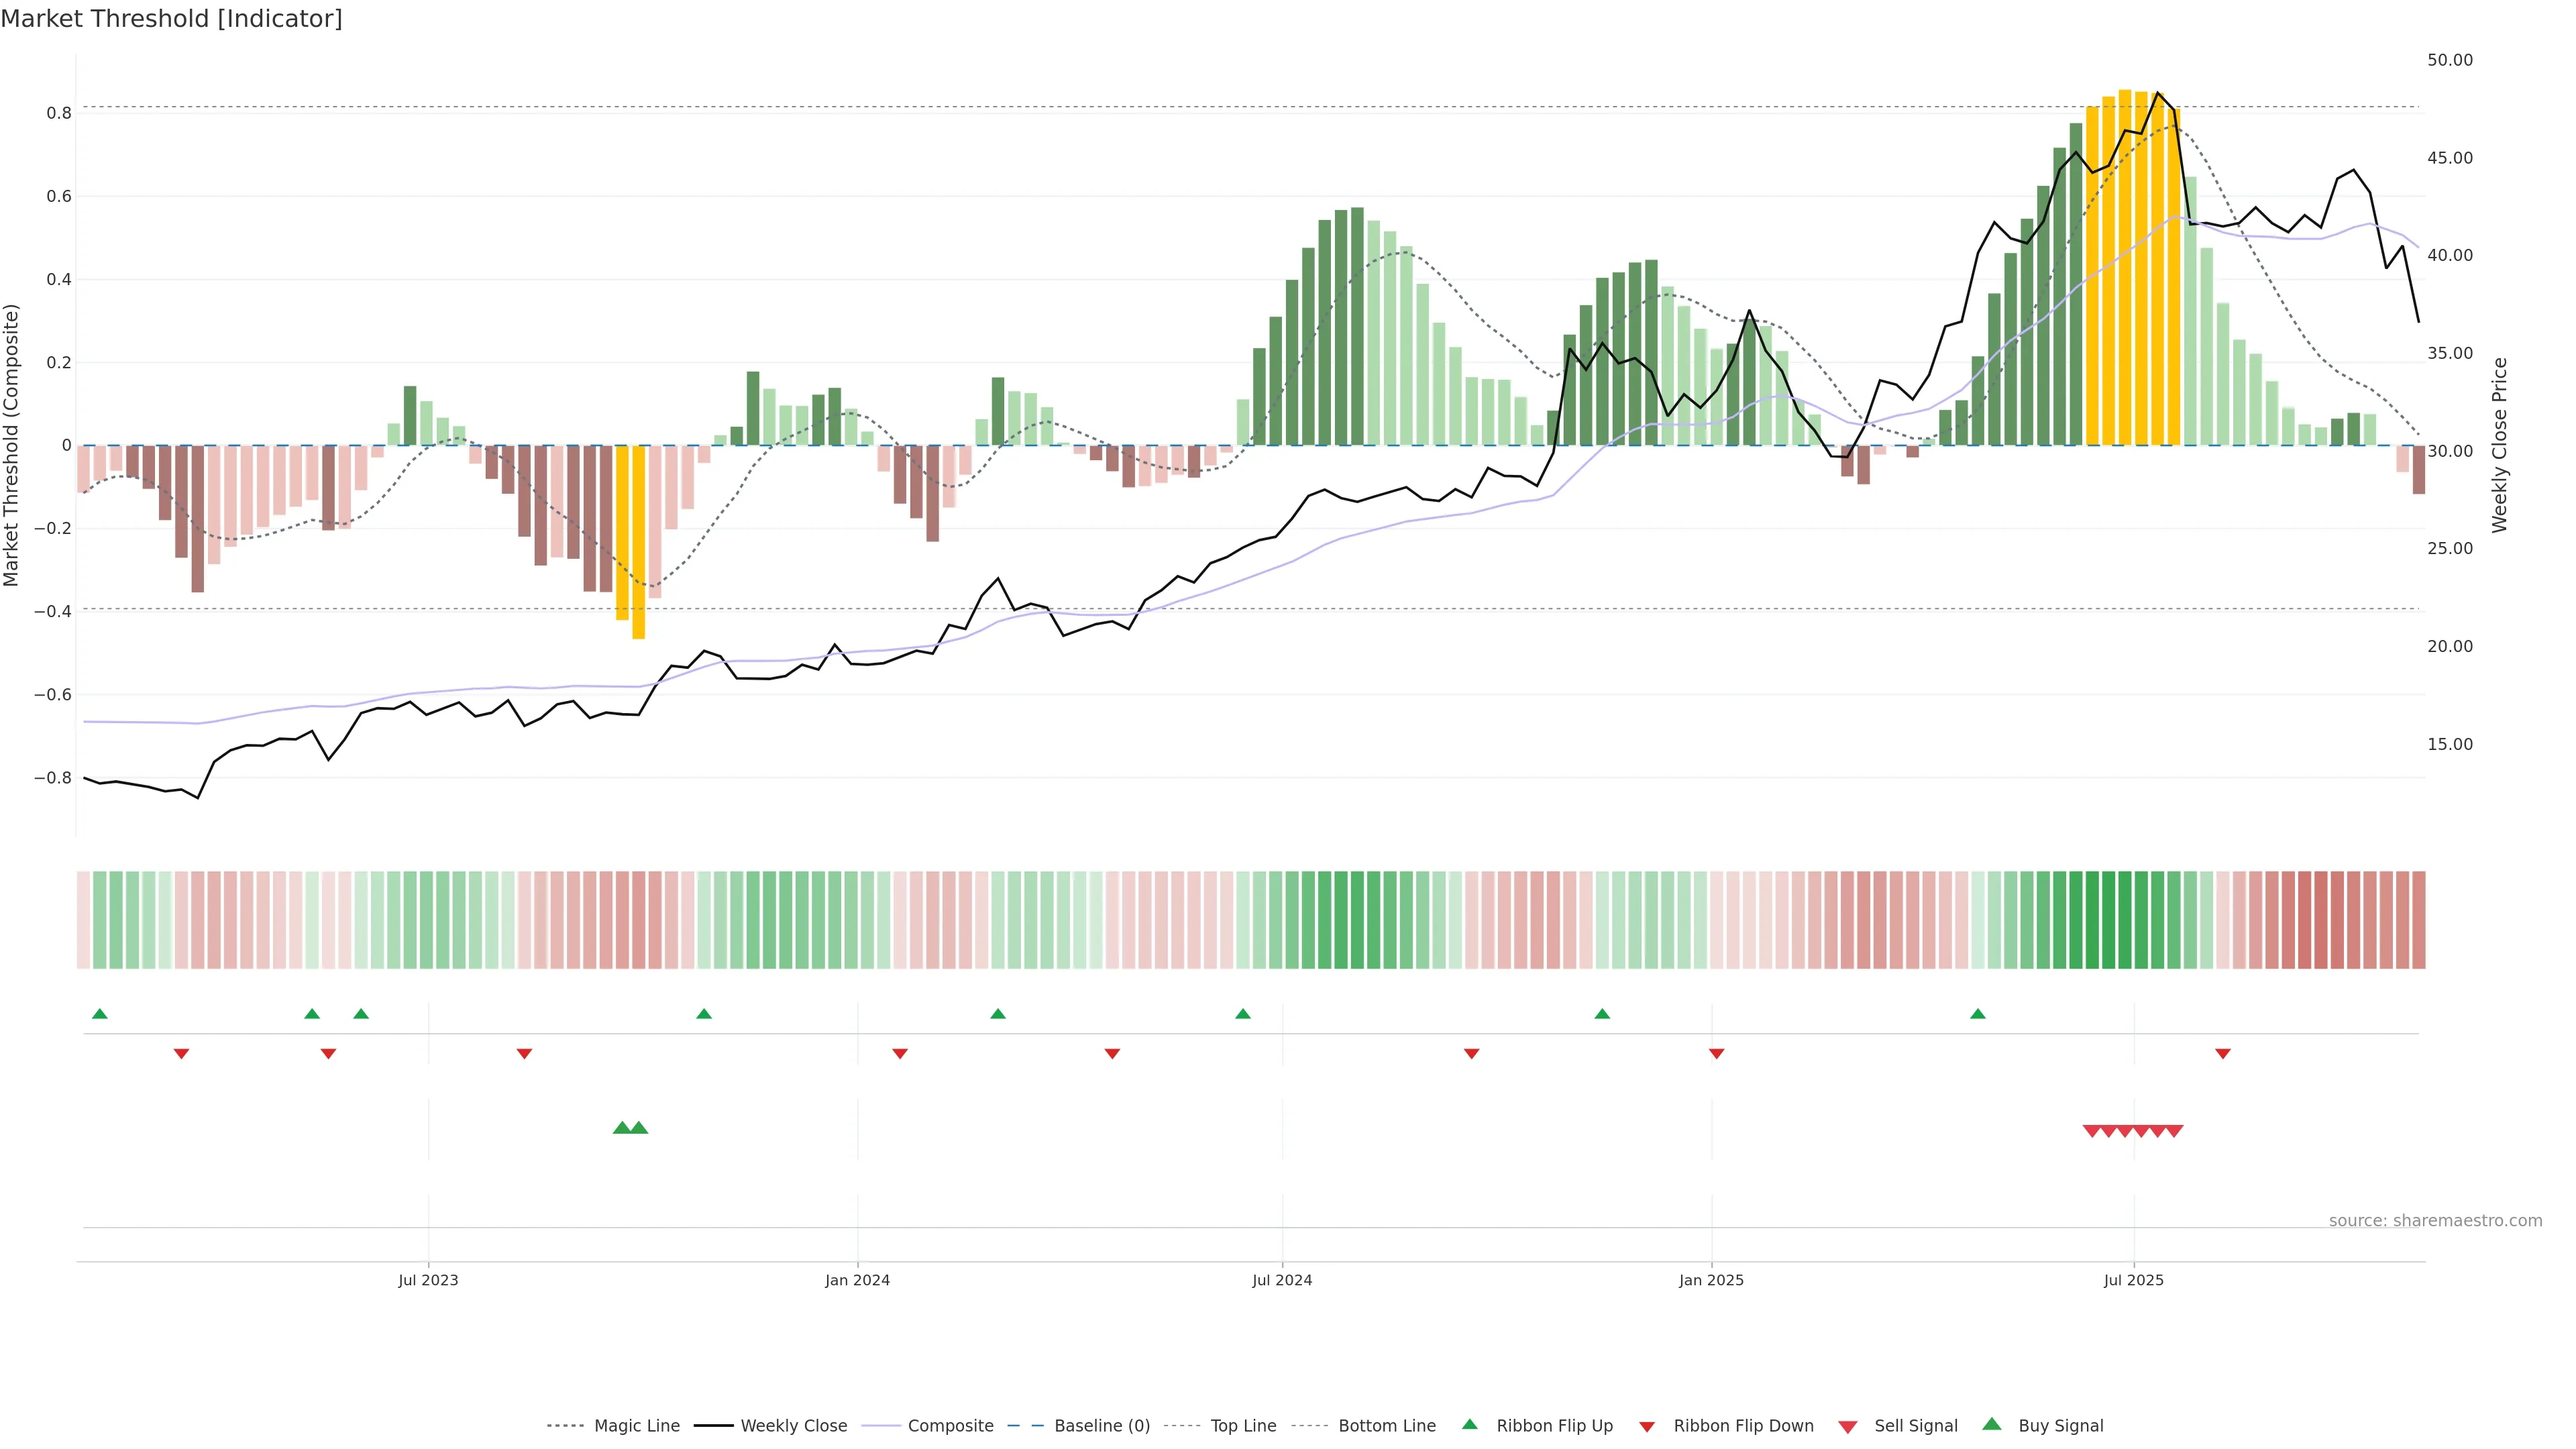Click the Buy Signal legend triangle icon

pyautogui.click(x=1992, y=1424)
